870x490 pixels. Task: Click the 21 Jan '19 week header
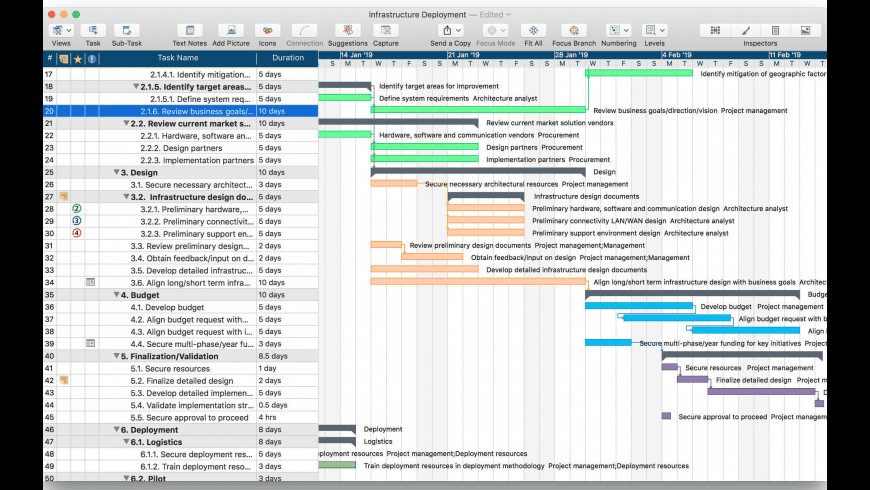point(464,55)
